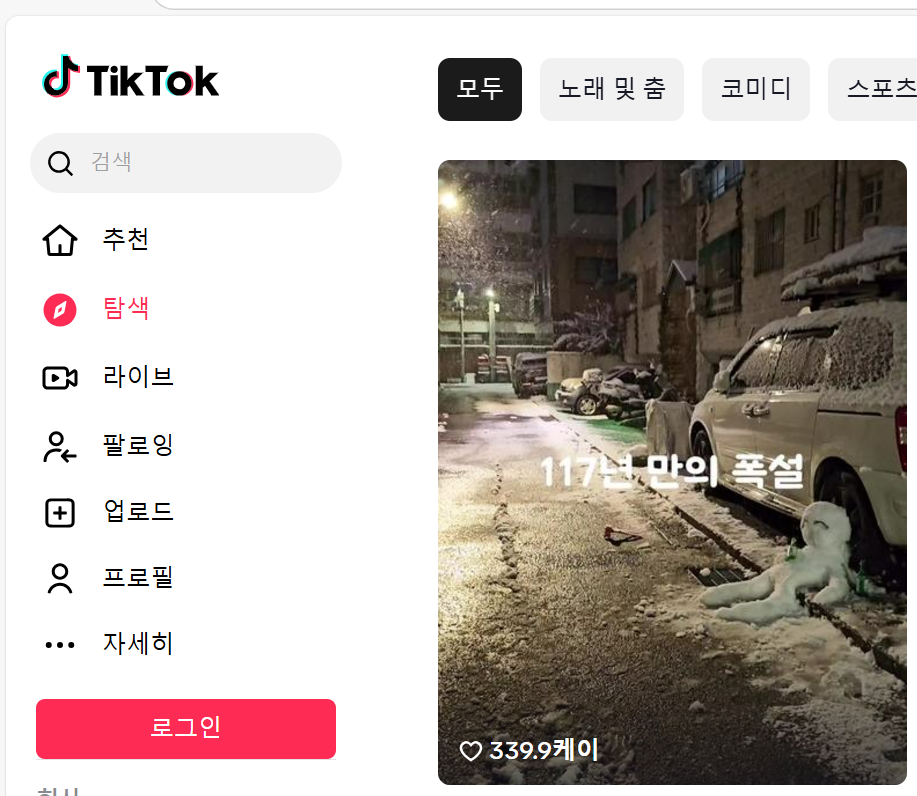Select the 탐색 compass icon

click(x=60, y=309)
